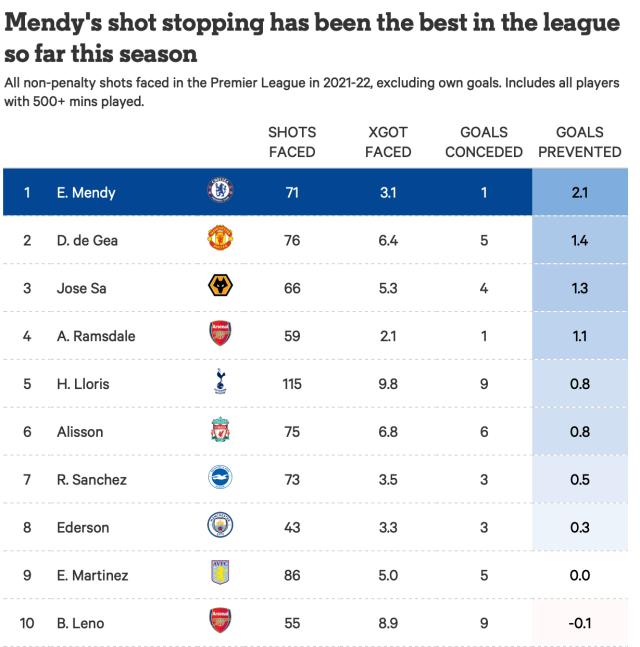
Task: Click the Arsenal crest in A. Ramsdale's row
Action: [218, 336]
